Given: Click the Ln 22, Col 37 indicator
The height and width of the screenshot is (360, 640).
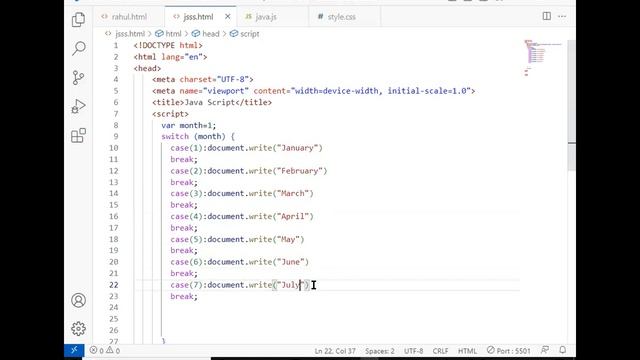Looking at the screenshot, I should point(335,351).
